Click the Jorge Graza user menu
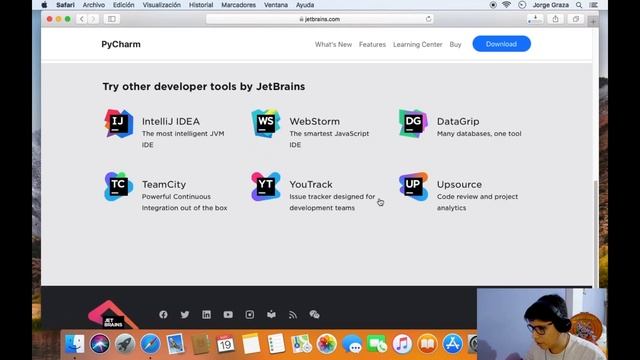 (x=550, y=5)
